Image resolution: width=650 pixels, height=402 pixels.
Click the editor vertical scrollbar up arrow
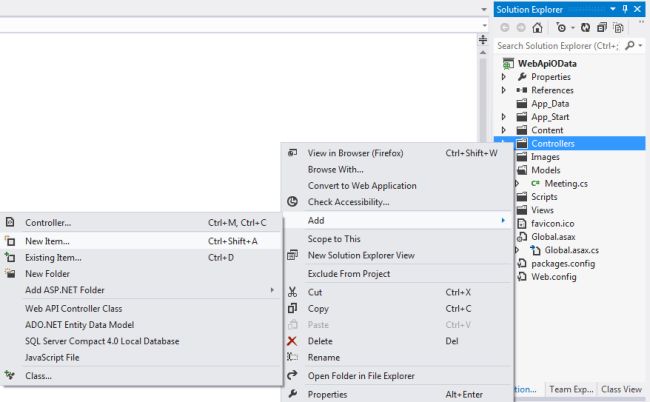click(483, 53)
